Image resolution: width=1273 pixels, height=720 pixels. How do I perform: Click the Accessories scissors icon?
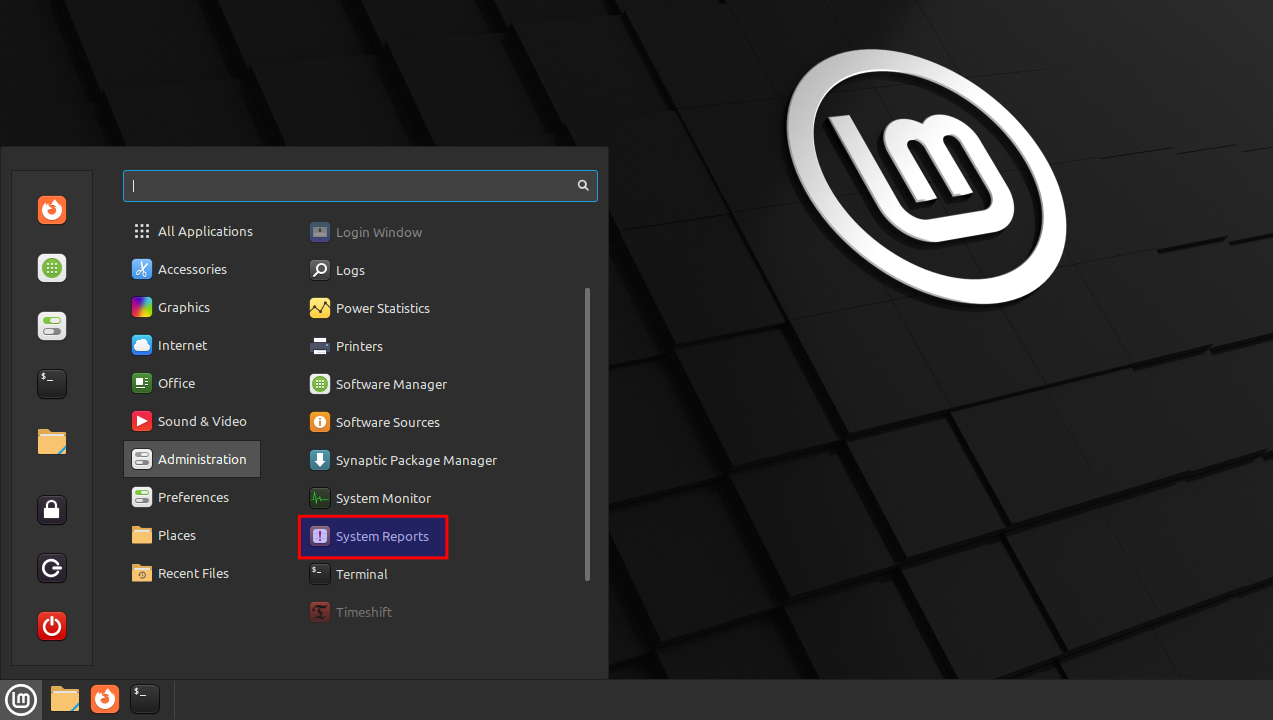coord(142,269)
